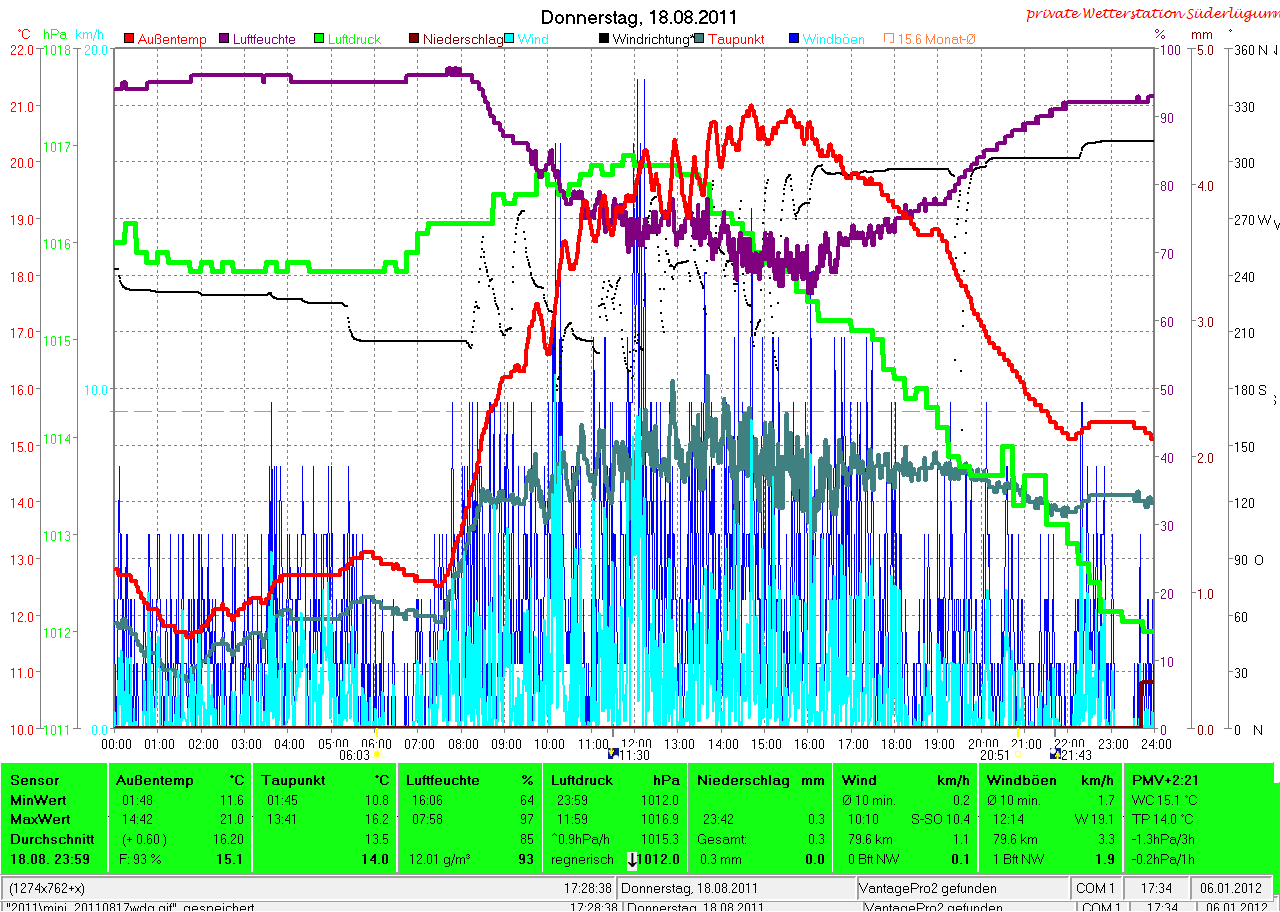Click the teal Taupunkt legend square
1280x912 pixels.
(x=699, y=39)
